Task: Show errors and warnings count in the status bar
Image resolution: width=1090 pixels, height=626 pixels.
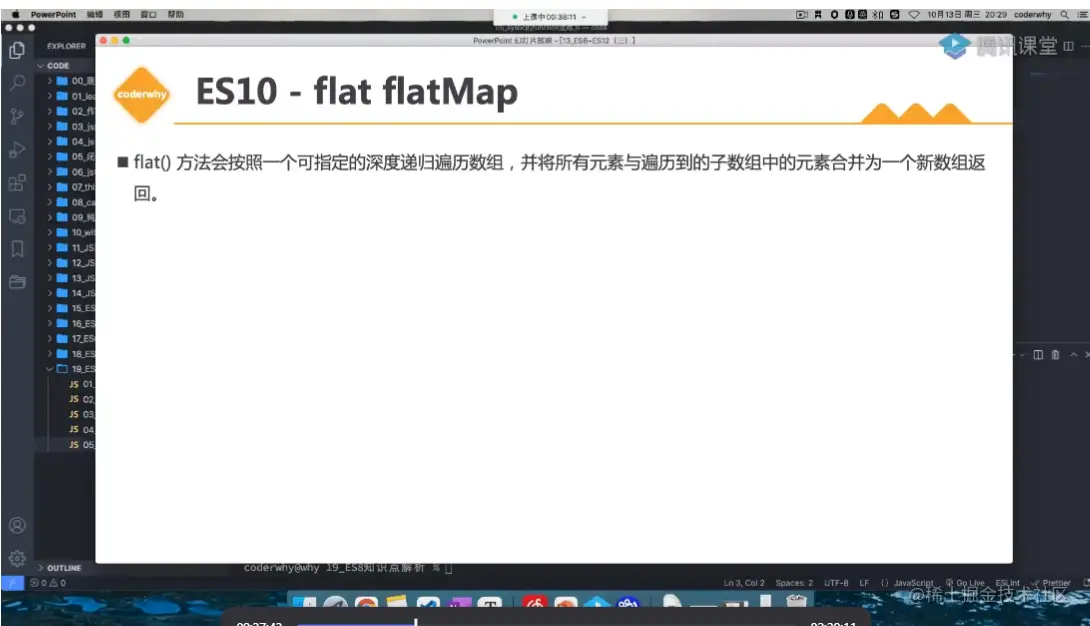Action: (47, 583)
